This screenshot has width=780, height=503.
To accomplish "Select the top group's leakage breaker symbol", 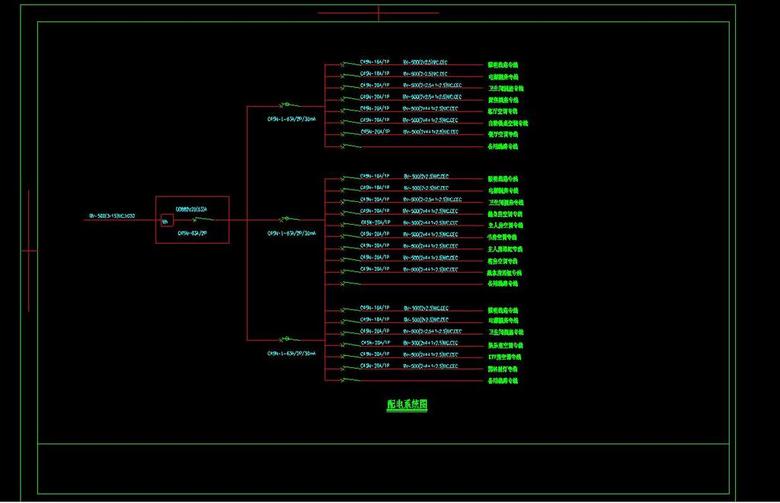I will pyautogui.click(x=286, y=104).
